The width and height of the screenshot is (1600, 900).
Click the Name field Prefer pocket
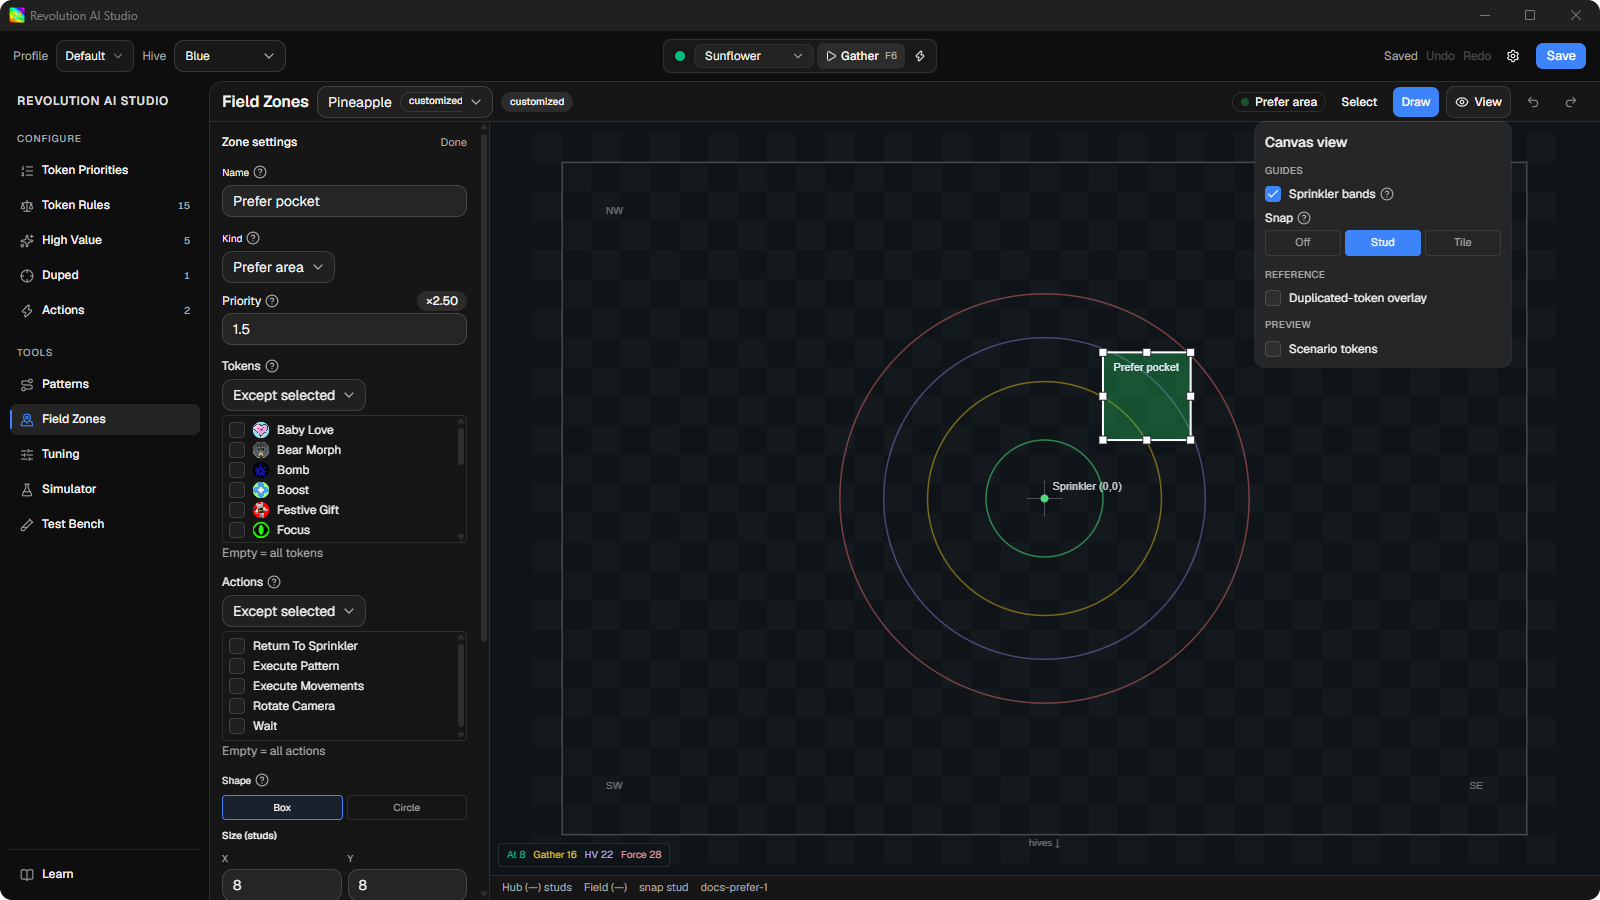point(344,201)
